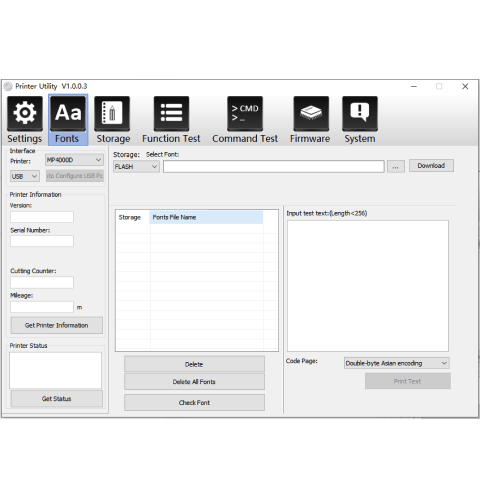
Task: Open the Firmware chip icon
Action: pos(311,113)
